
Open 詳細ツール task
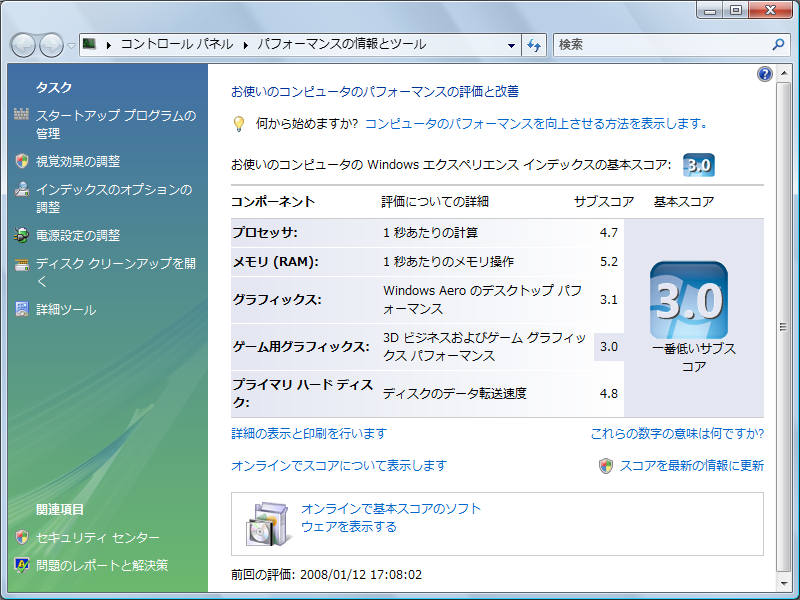(x=66, y=310)
